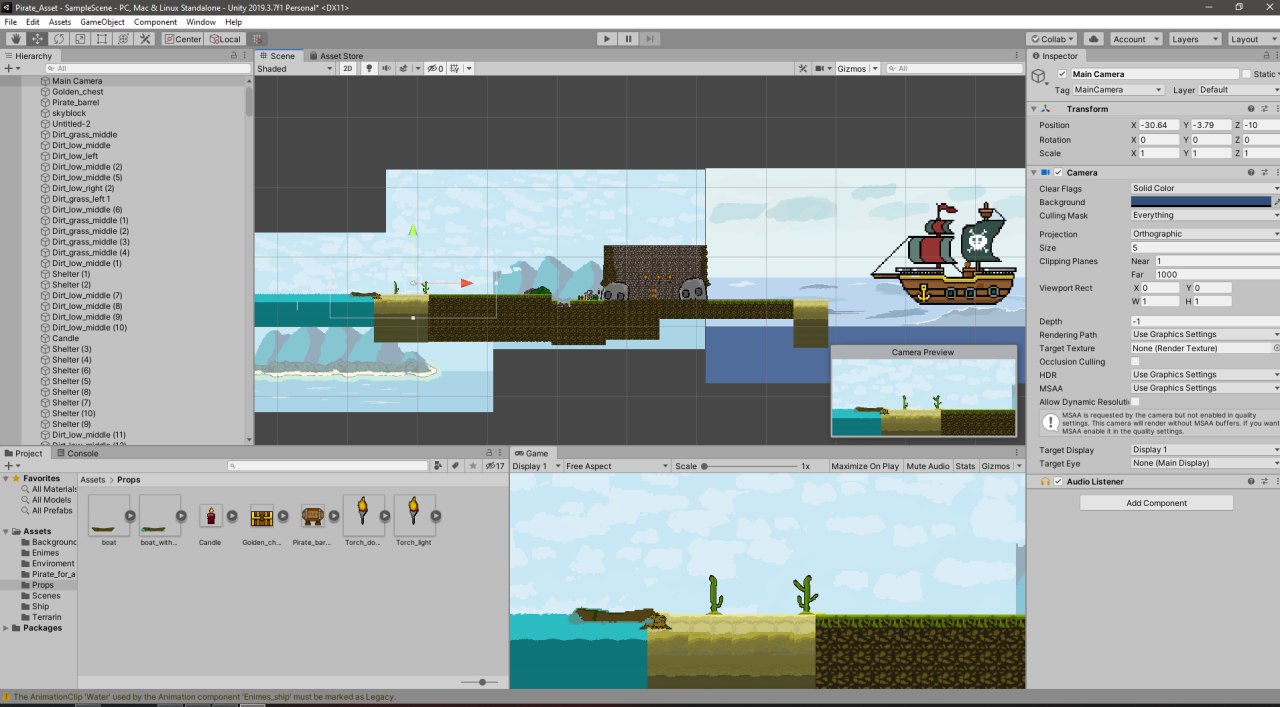Viewport: 1280px width, 707px height.
Task: Enable Allow Dynamic Resolution checkbox
Action: (x=1135, y=401)
